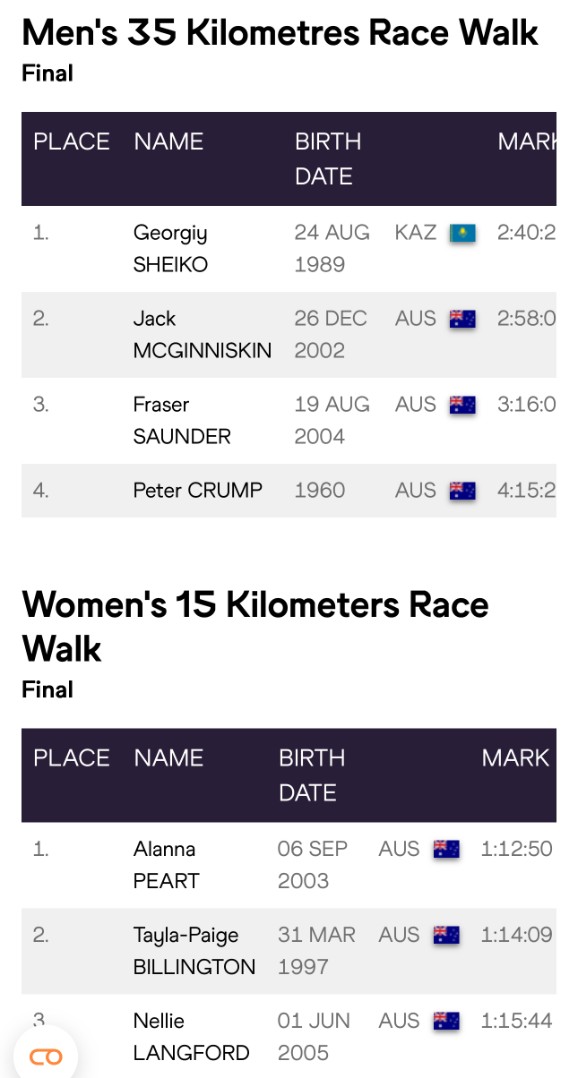578x1078 pixels.
Task: Click Australian flag in Fraser Saunder row
Action: [x=463, y=405]
